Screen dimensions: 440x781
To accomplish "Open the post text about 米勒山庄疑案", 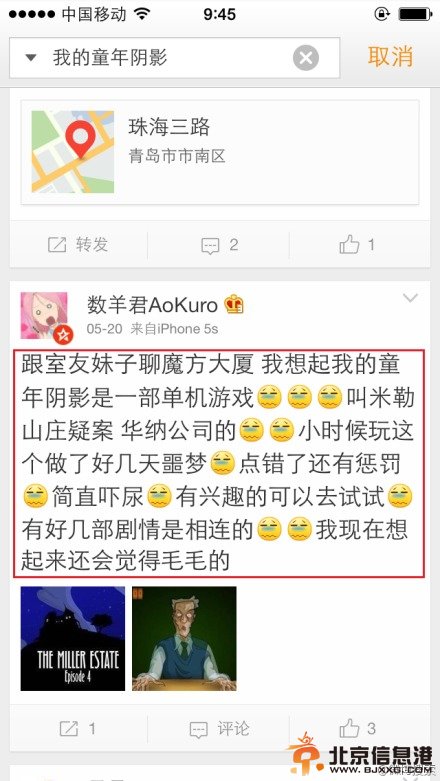I will tap(219, 464).
